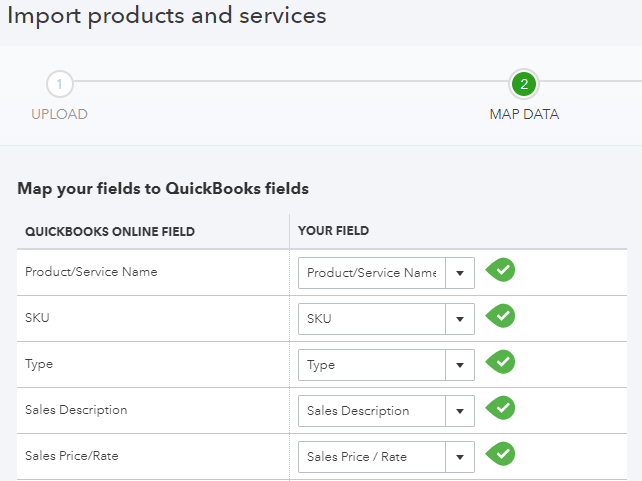Click green checkmark beside Type mapping
Screen dimensions: 642x481
[500, 362]
